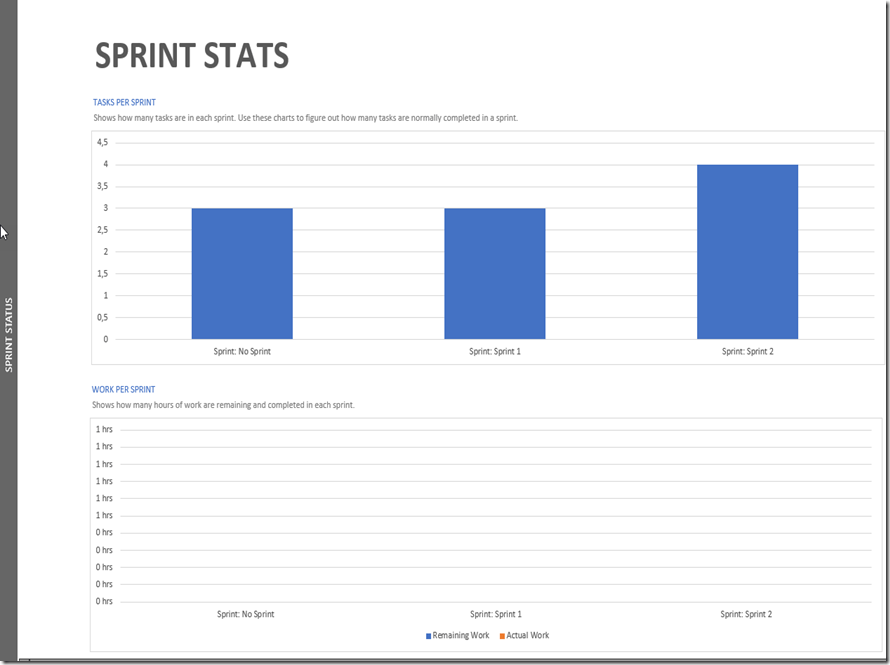Click 'Sprint: Sprint 1' label under tasks chart

point(495,352)
